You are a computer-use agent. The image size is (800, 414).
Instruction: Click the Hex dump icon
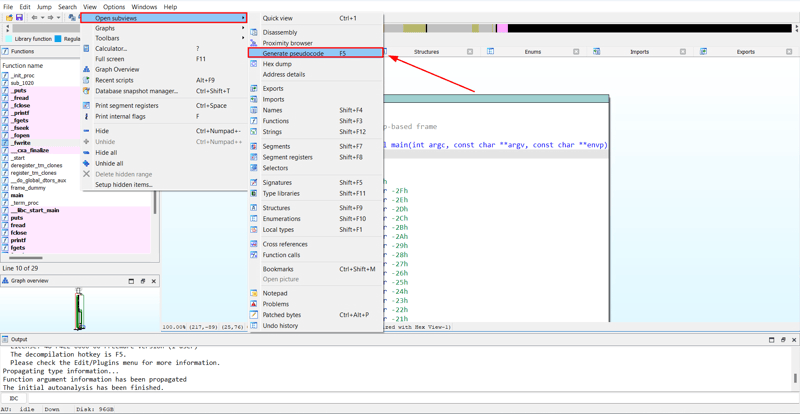pos(254,64)
